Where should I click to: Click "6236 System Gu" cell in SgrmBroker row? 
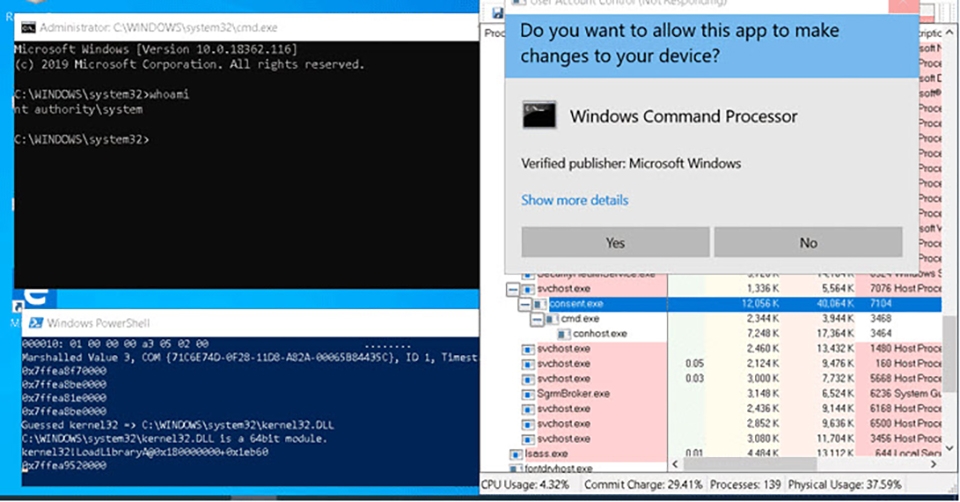click(906, 394)
